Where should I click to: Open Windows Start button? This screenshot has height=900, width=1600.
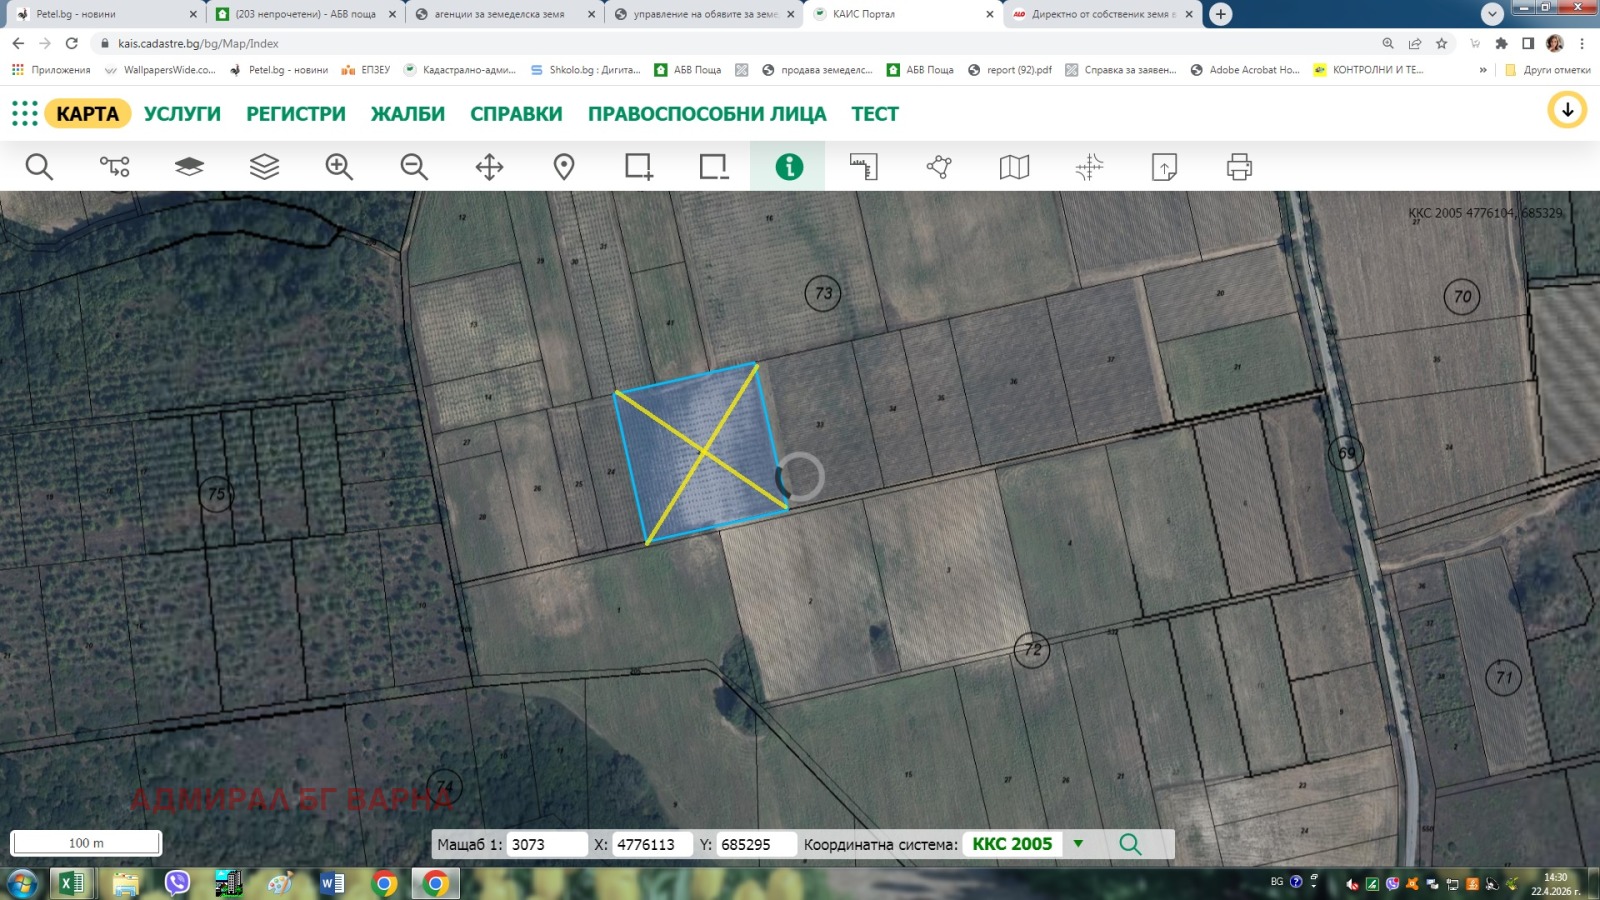(x=22, y=883)
